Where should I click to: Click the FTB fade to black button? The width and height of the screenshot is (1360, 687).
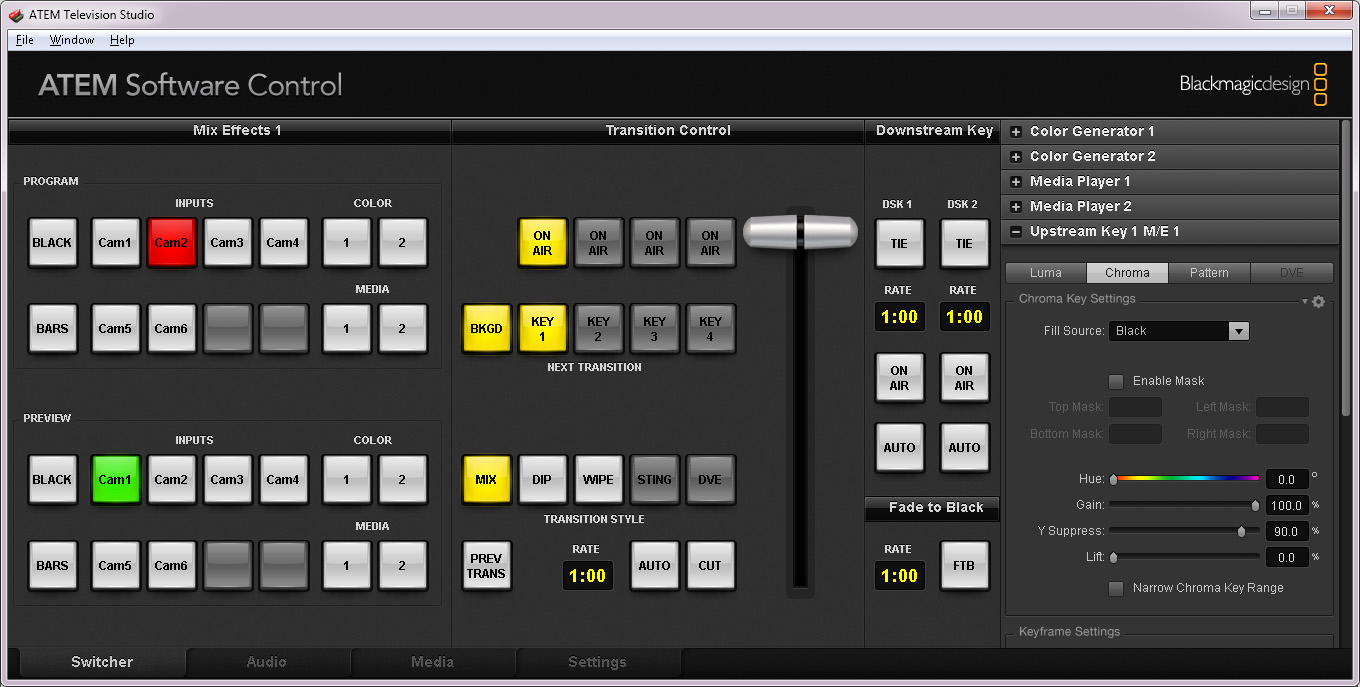tap(964, 566)
